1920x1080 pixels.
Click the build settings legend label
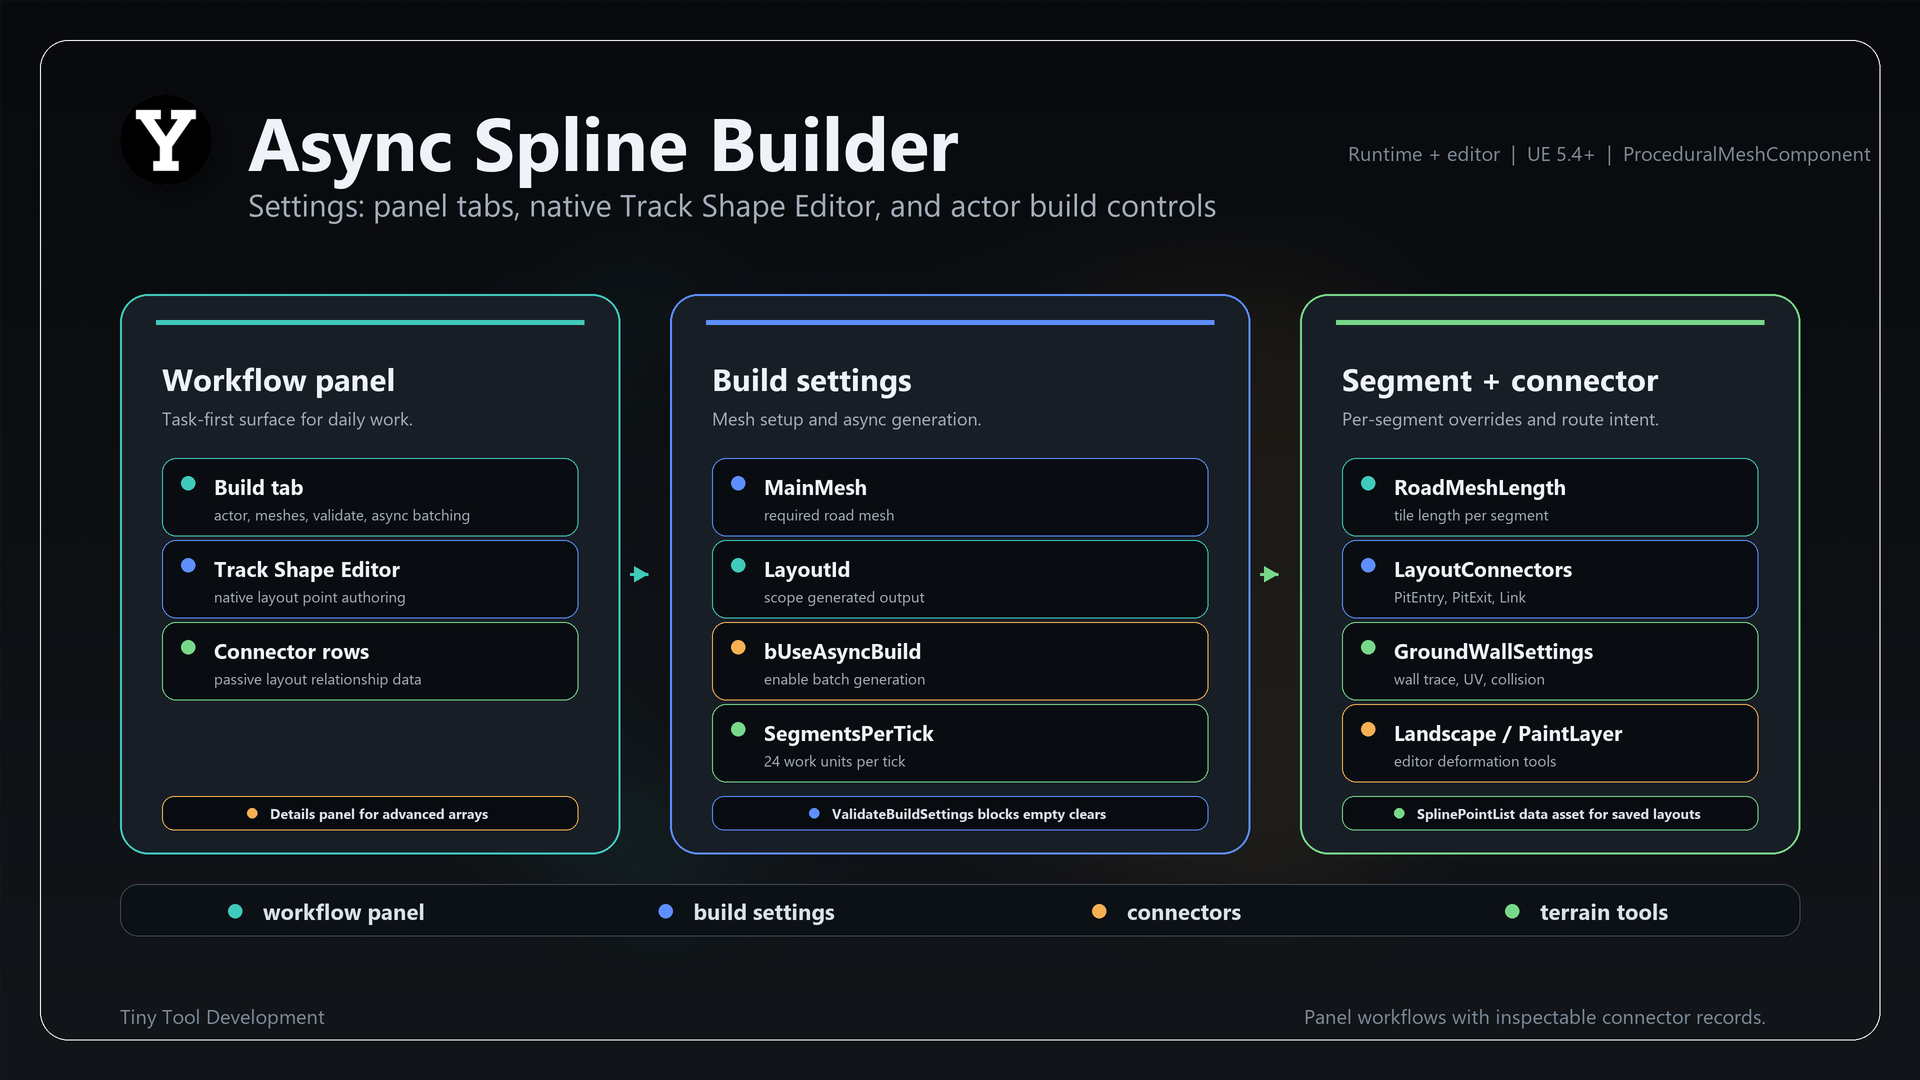pyautogui.click(x=764, y=912)
